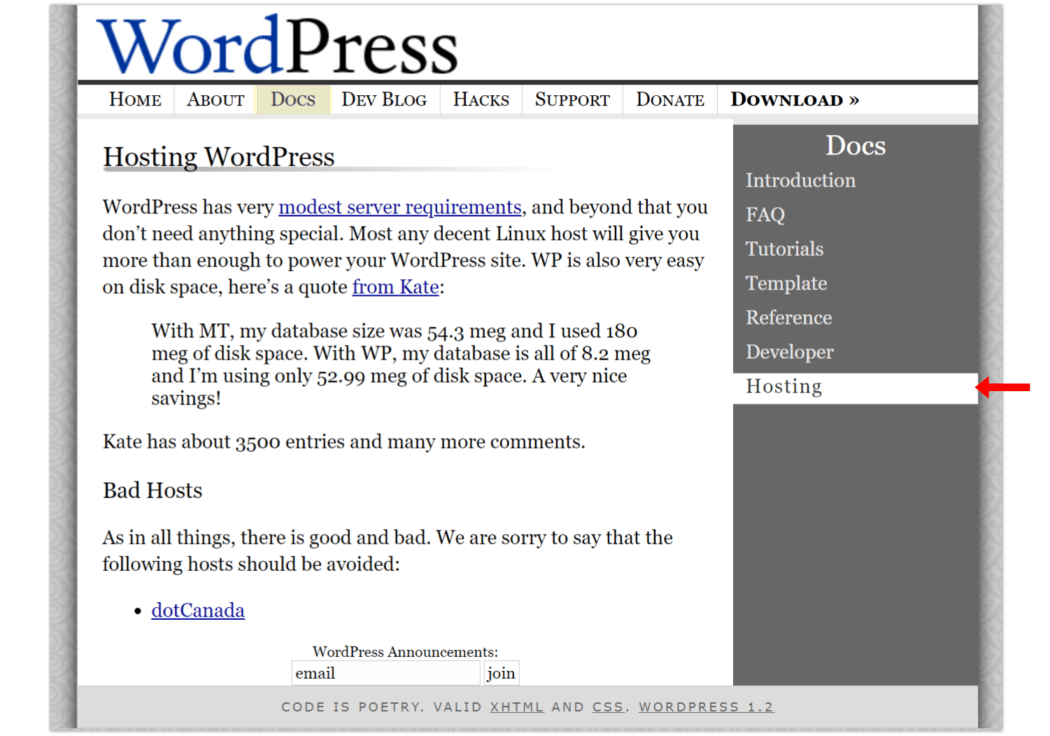Follow the modest server requirements link
Screen dimensions: 1050x736
click(400, 207)
